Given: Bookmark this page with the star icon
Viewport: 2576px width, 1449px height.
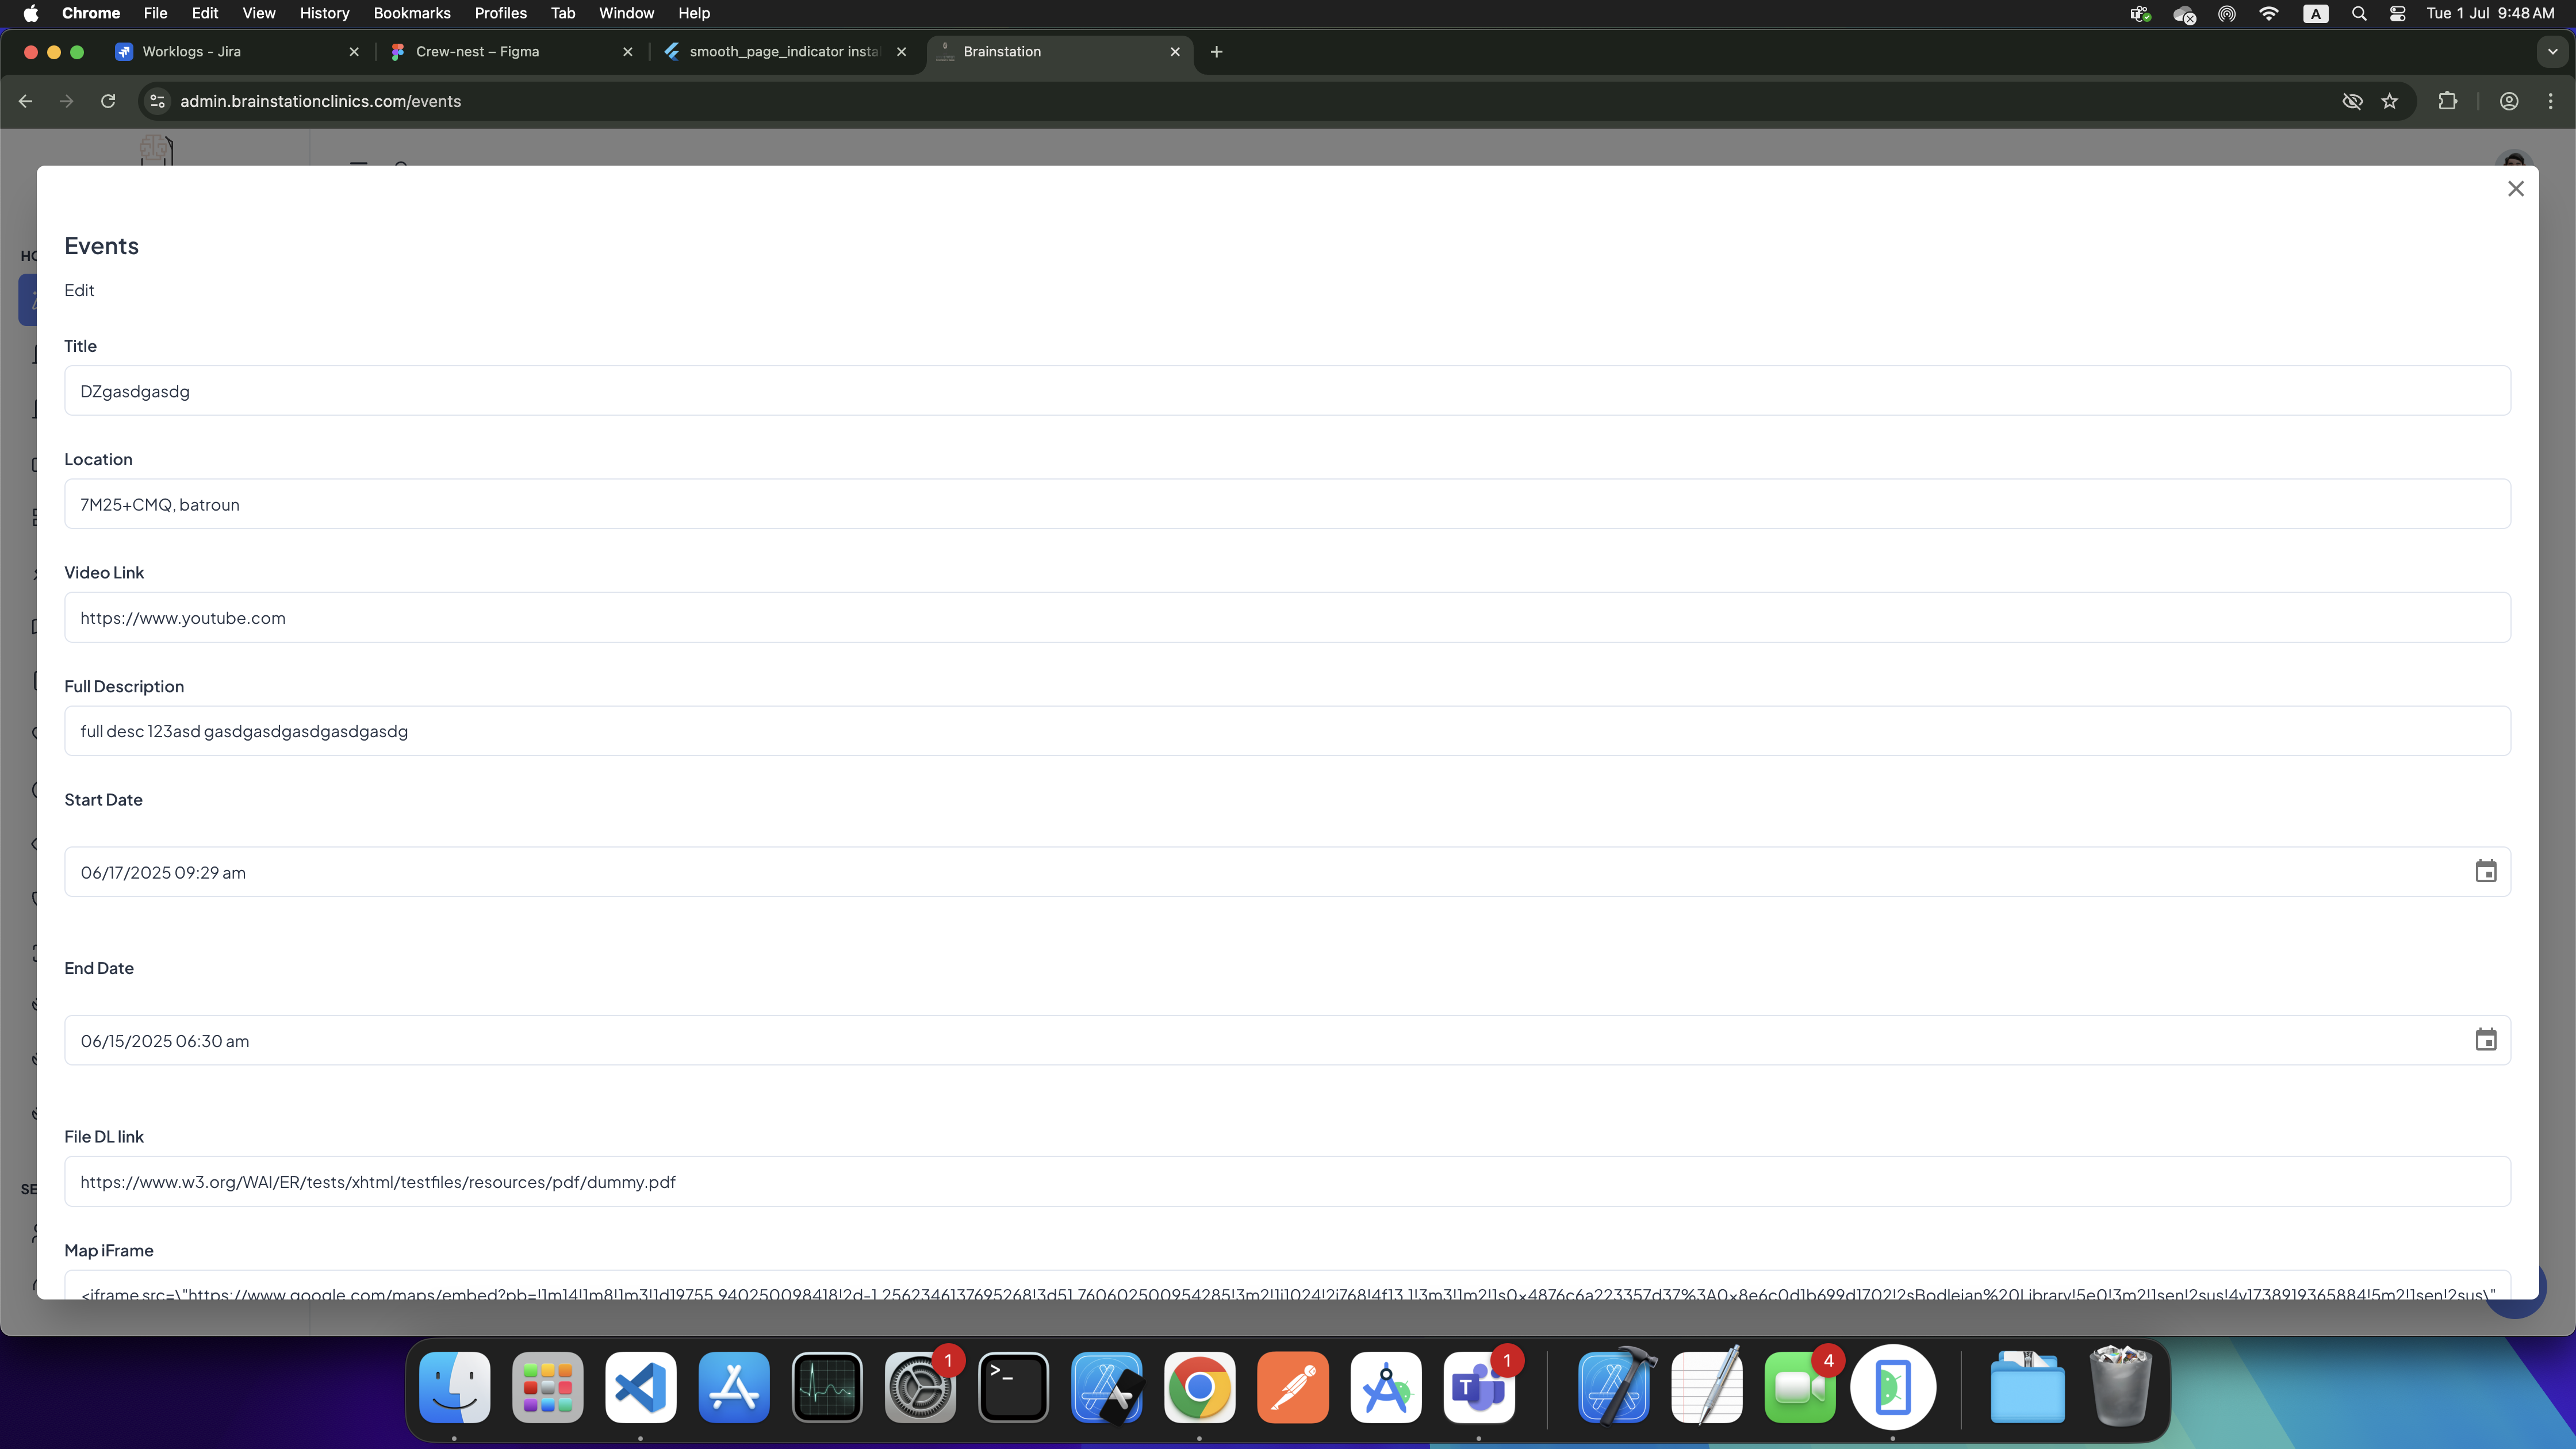Looking at the screenshot, I should tap(2389, 101).
